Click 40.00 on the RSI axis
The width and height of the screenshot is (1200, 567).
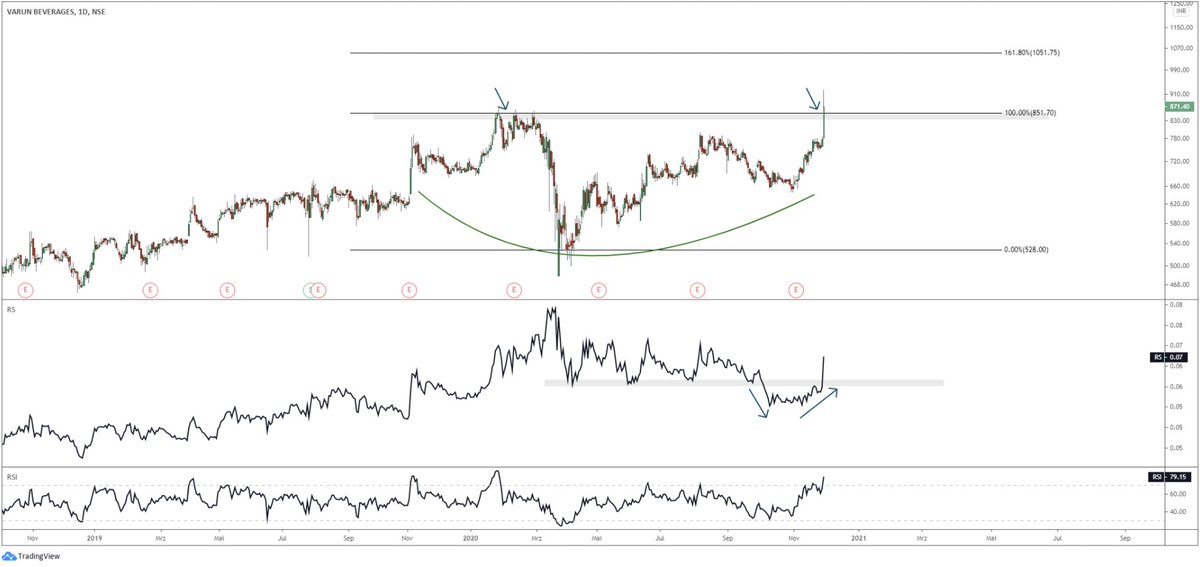(x=1176, y=511)
